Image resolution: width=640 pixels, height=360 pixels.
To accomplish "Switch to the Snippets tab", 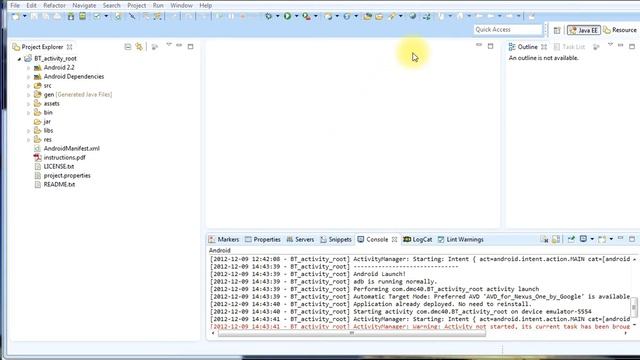I will [x=336, y=240].
